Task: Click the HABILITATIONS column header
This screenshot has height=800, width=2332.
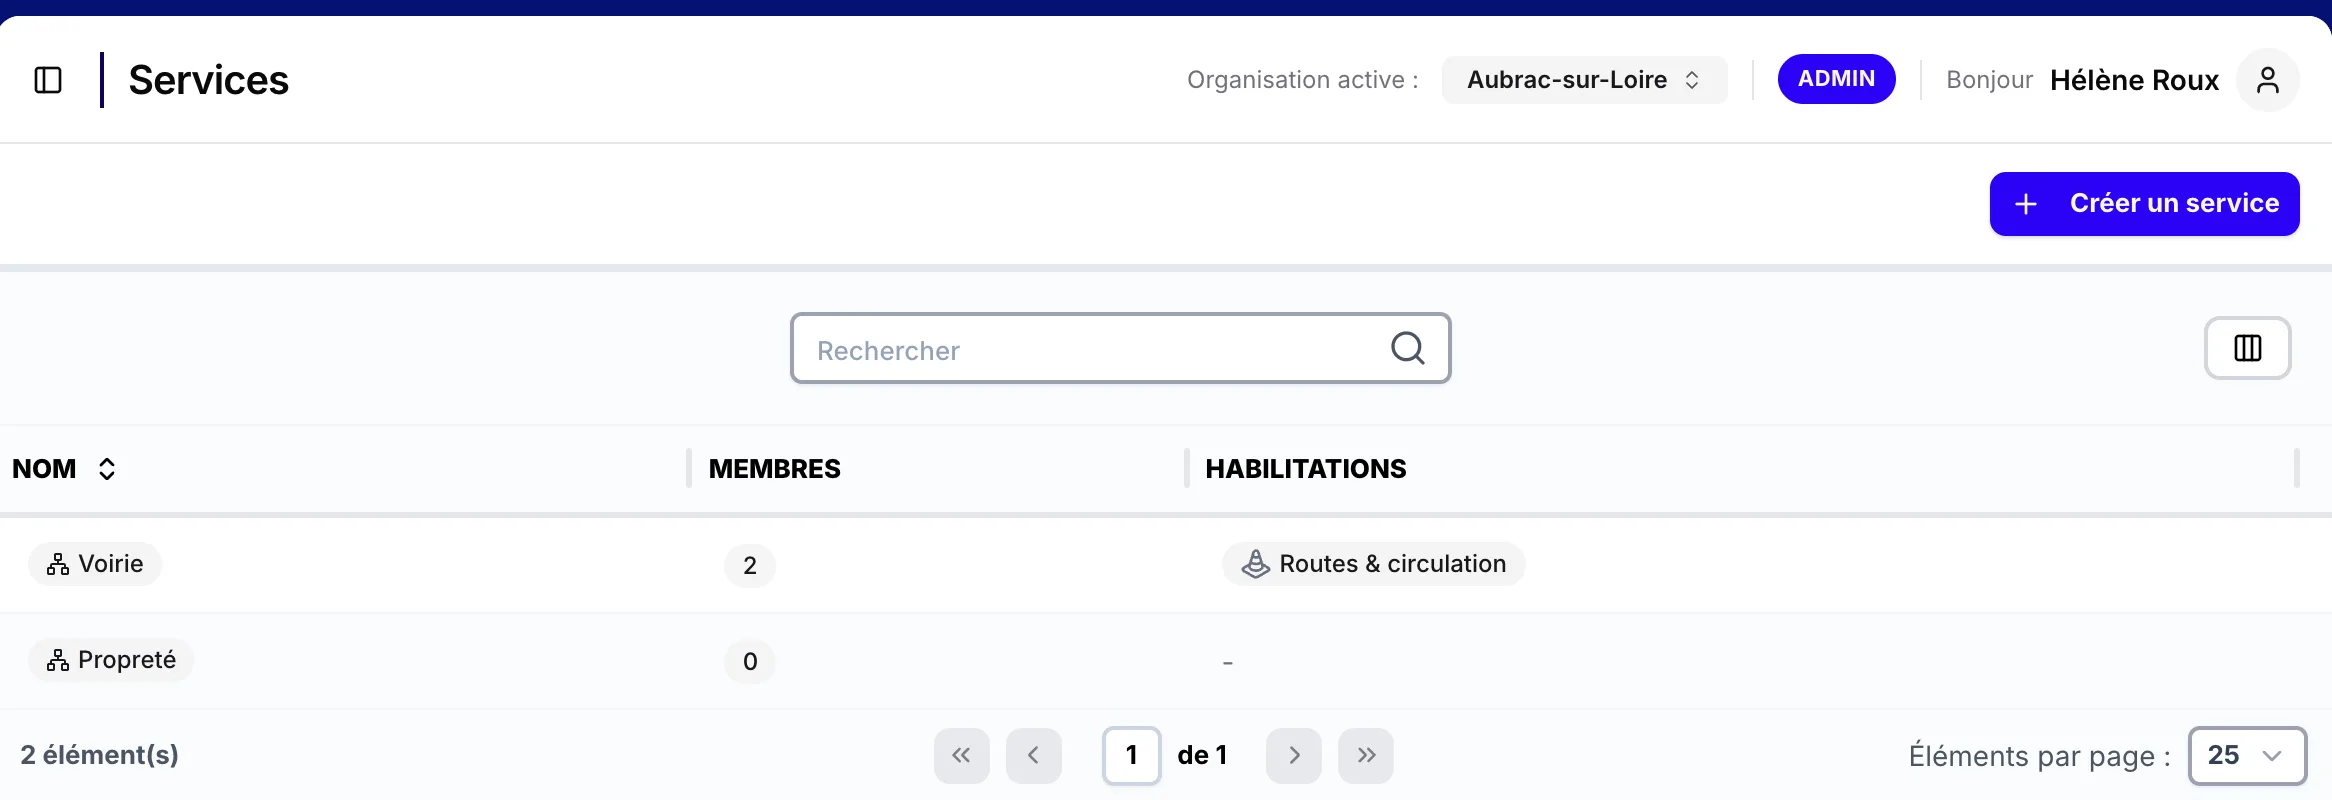Action: [1306, 469]
